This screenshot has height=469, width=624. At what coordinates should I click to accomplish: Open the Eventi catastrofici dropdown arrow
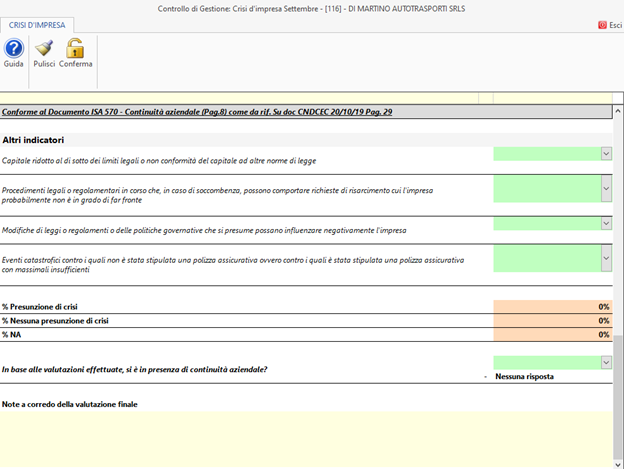606,257
